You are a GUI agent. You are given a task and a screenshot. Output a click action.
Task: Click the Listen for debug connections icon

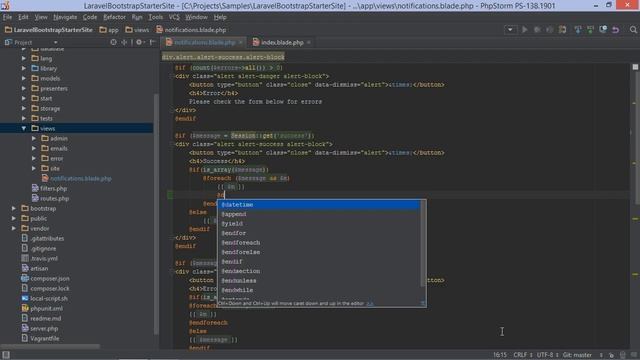(562, 29)
